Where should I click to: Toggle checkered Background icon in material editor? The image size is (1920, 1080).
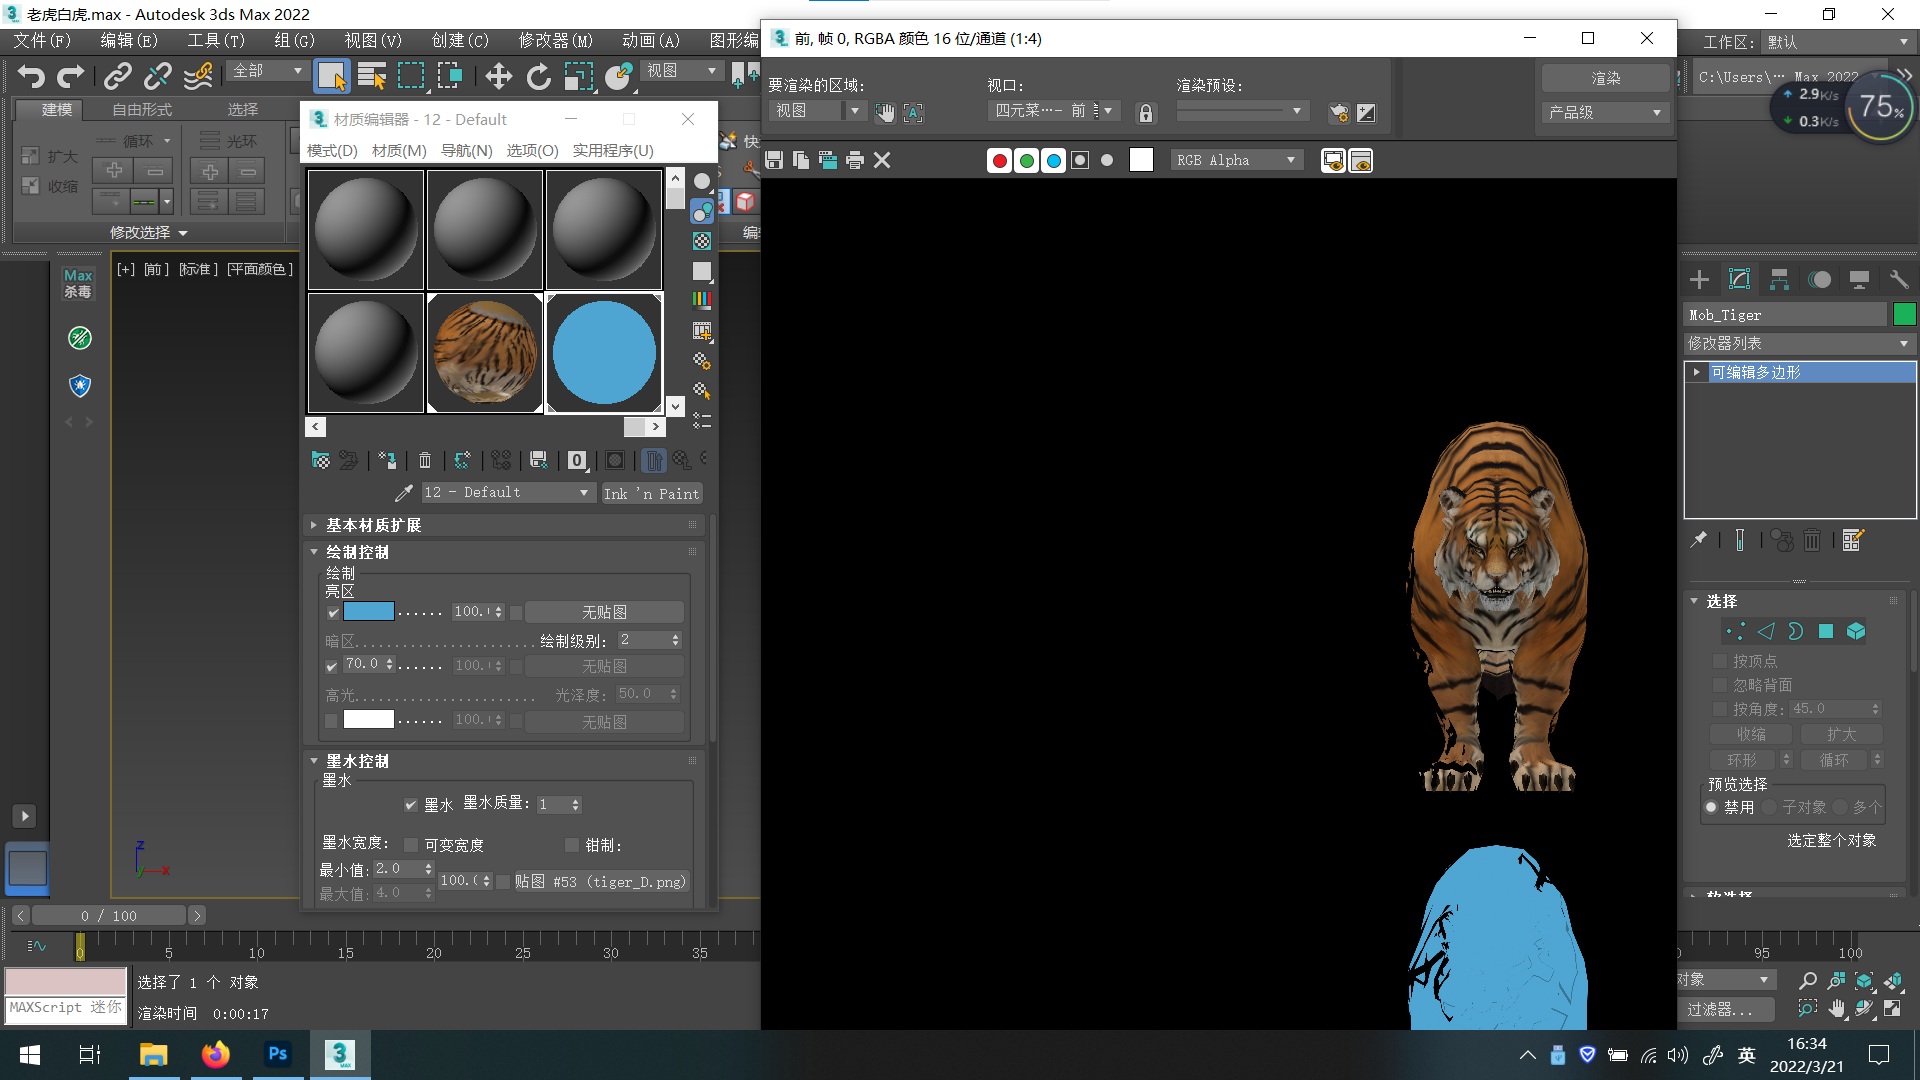703,241
